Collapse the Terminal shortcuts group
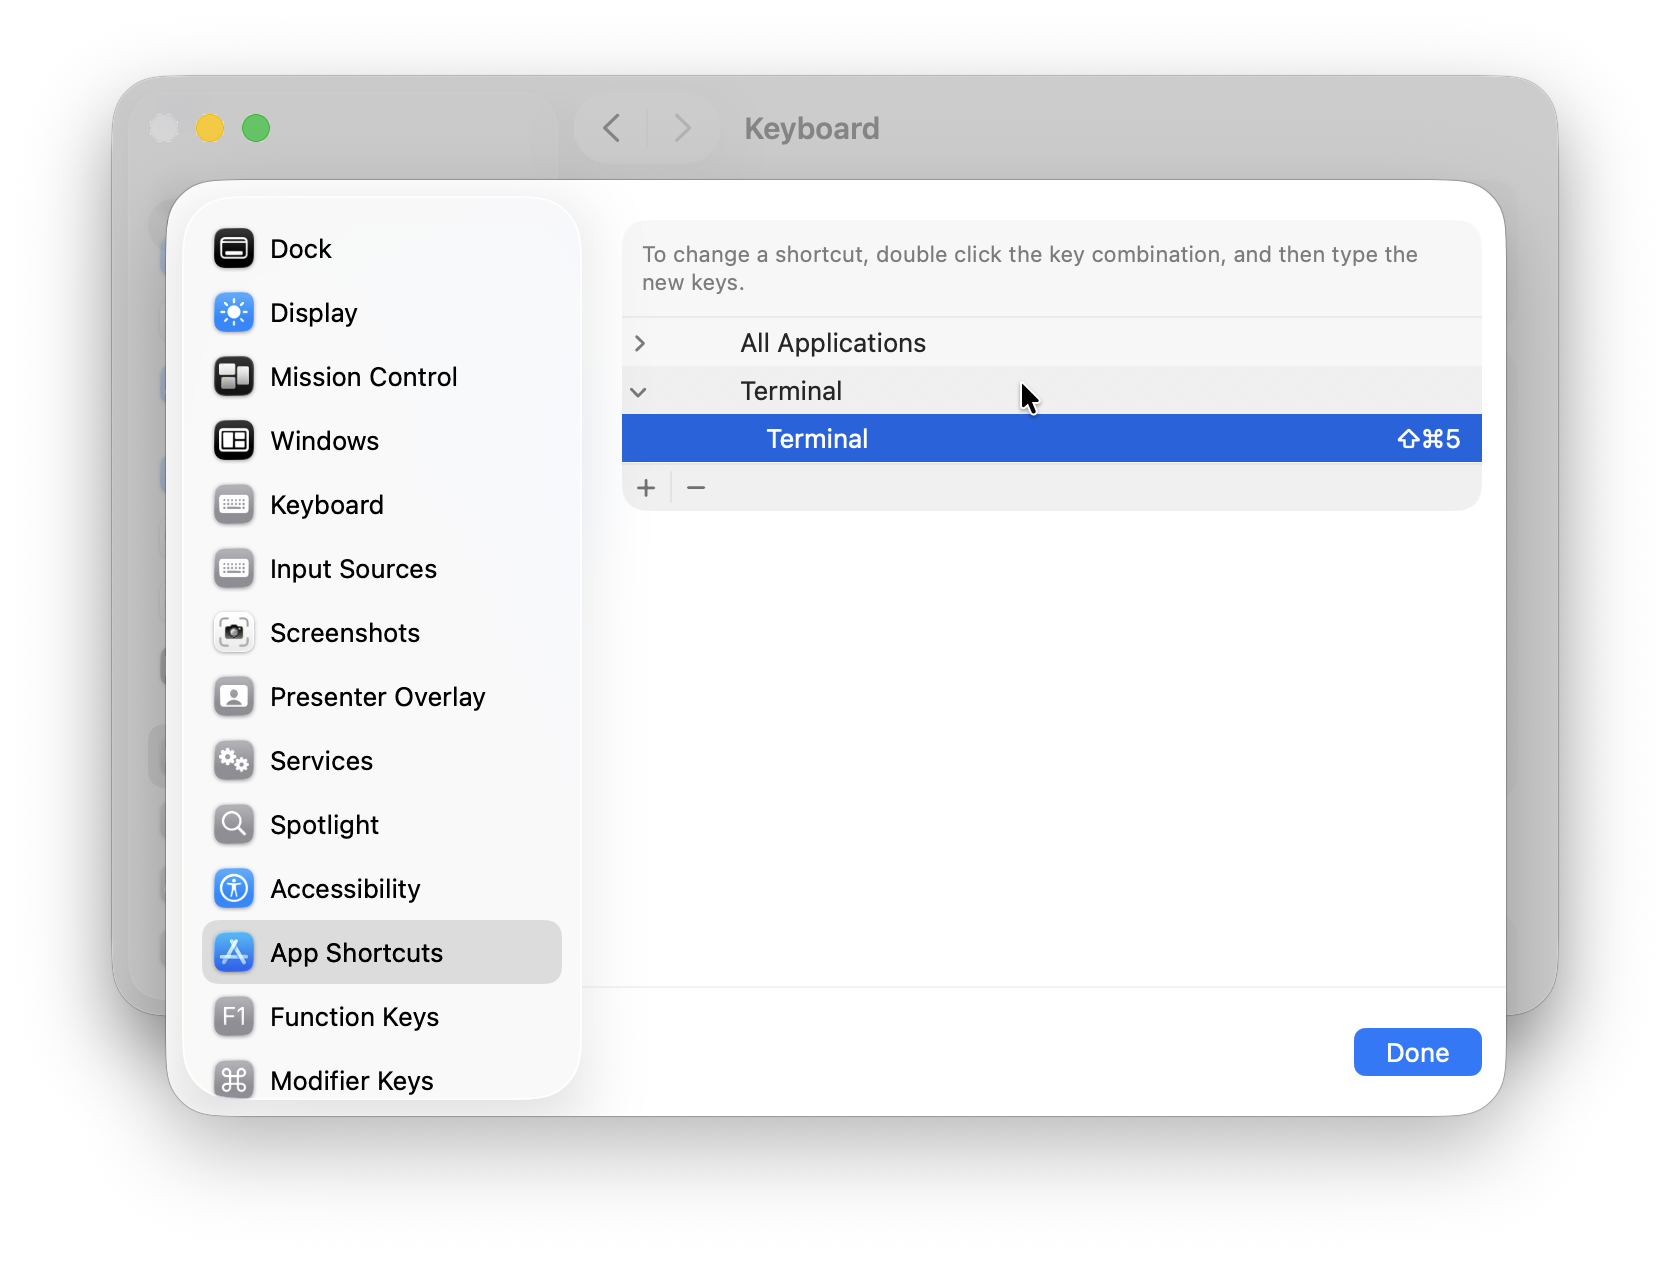Viewport: 1670px width, 1264px height. 640,391
